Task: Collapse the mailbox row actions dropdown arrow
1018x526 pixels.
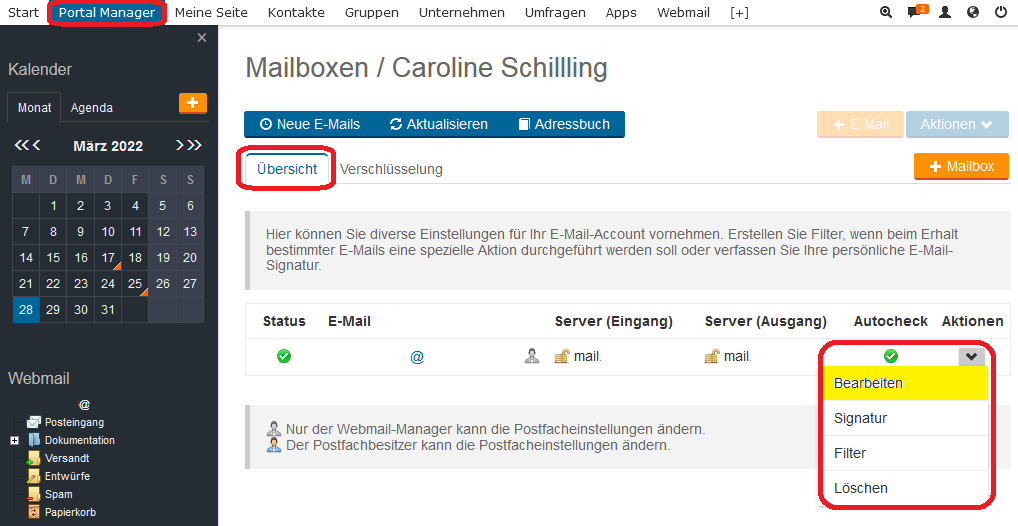Action: point(971,357)
